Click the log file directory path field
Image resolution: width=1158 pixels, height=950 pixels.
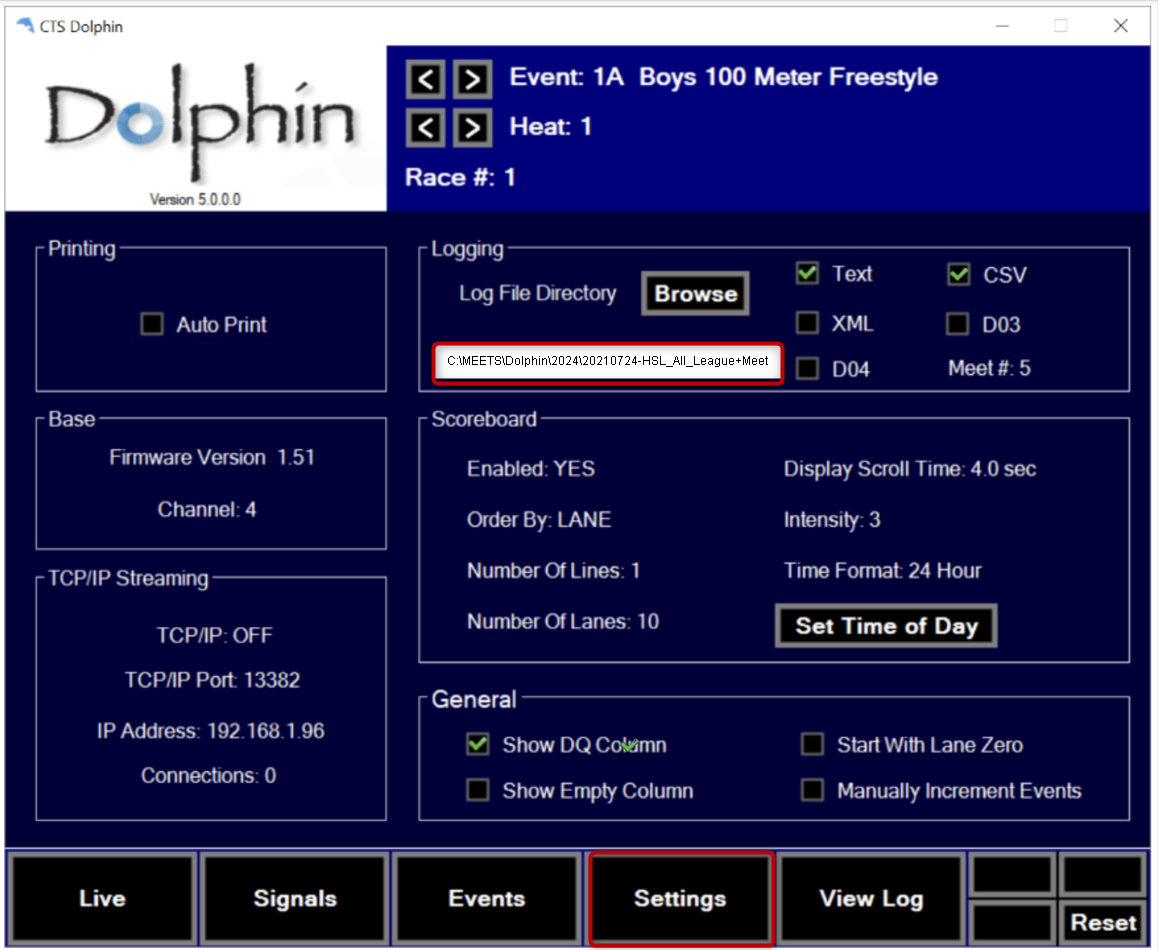tap(607, 361)
